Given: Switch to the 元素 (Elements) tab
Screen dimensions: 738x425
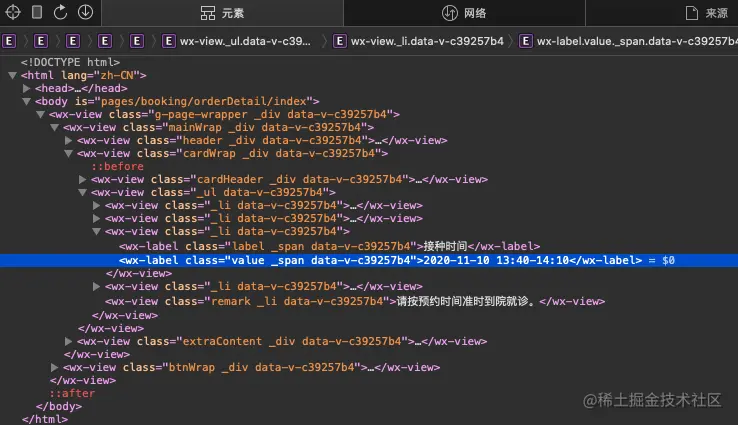Looking at the screenshot, I should pyautogui.click(x=222, y=13).
